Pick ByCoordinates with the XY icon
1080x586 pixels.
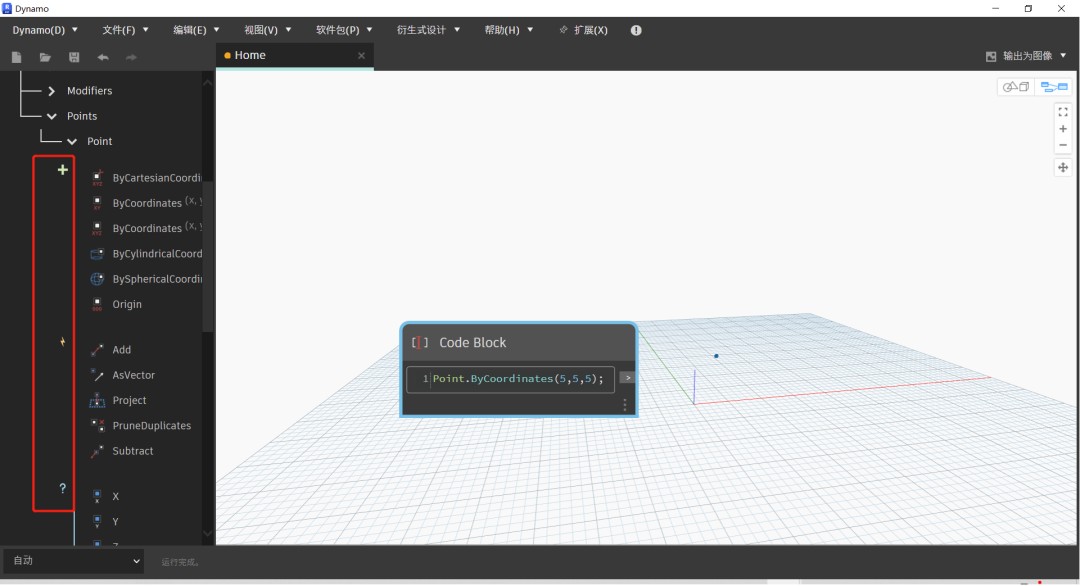(97, 203)
